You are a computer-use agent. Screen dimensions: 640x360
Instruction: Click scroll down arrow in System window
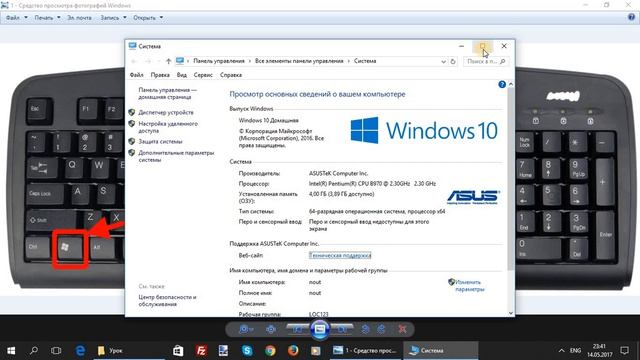click(511, 313)
